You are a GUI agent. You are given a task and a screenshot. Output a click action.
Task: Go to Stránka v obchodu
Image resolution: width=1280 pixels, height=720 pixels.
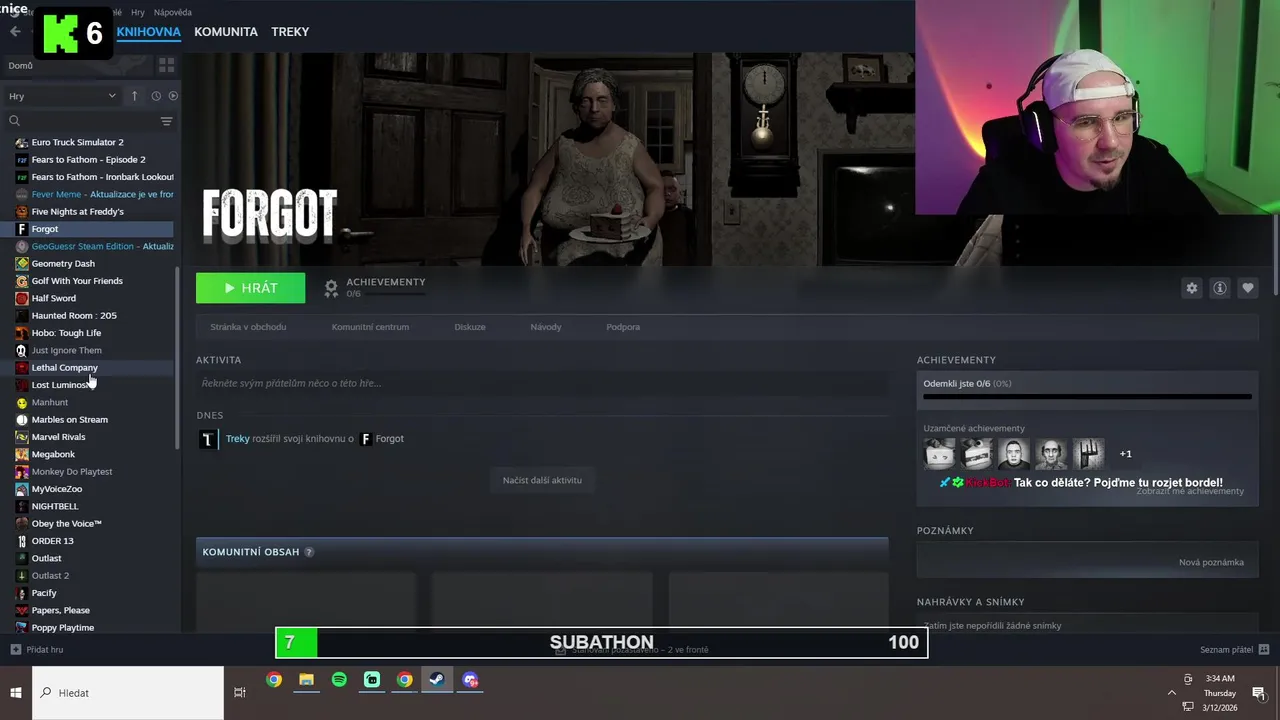click(x=248, y=327)
